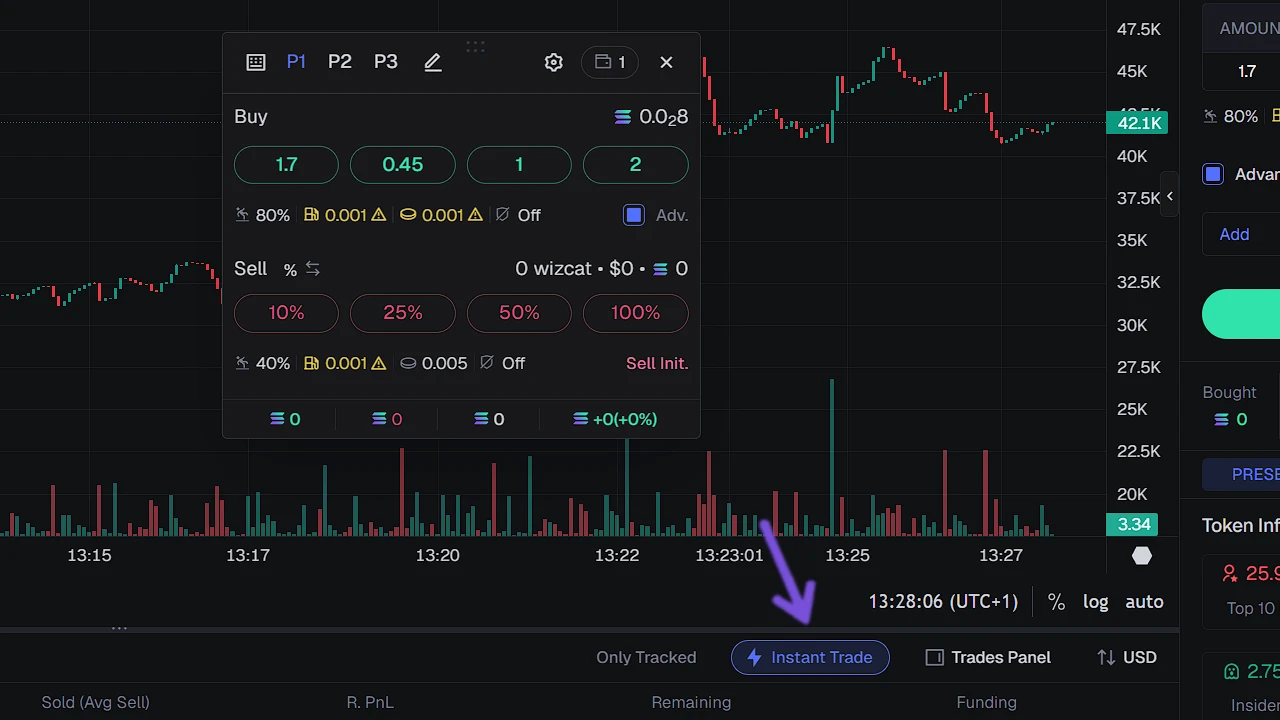Click the keyboard hotkeys icon in trade panel
Image resolution: width=1280 pixels, height=720 pixels.
point(255,62)
